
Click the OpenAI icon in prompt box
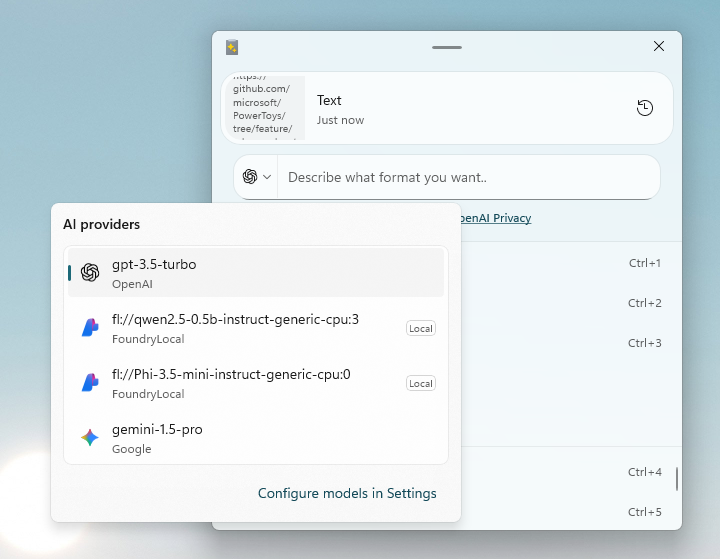(x=250, y=176)
